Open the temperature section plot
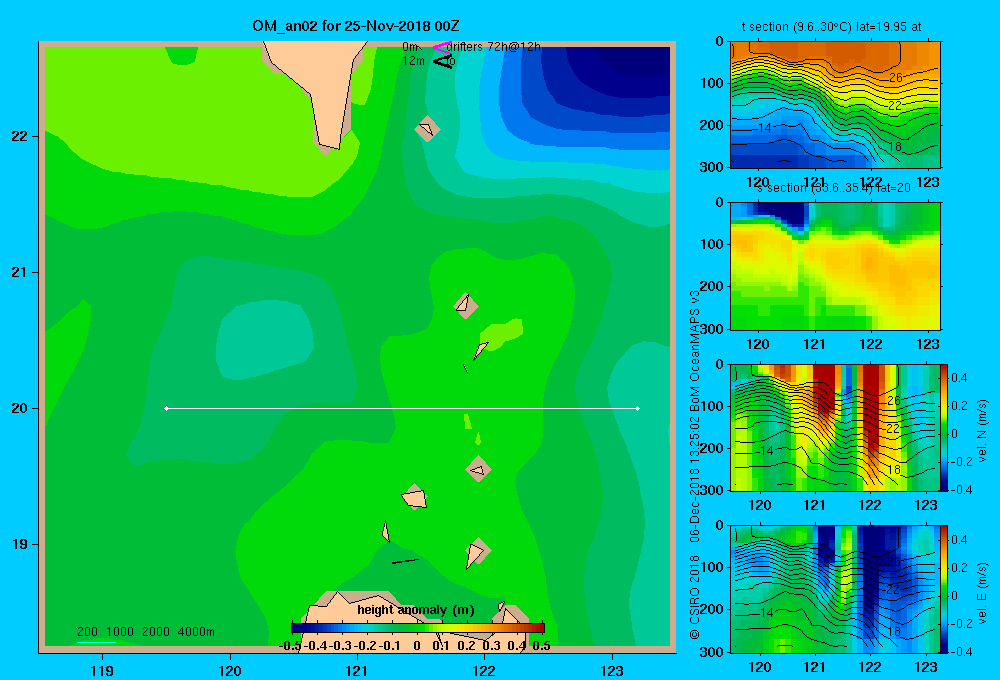Screen dimensions: 1000x680 tap(835, 105)
